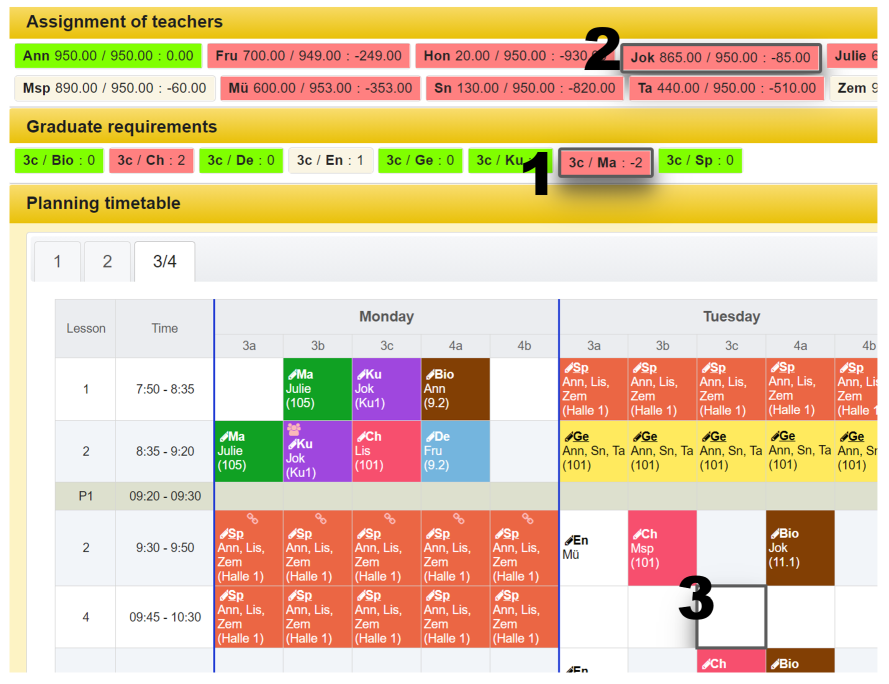Select the 3/4 timetable tab
Screen dimensions: 889x684
164,262
